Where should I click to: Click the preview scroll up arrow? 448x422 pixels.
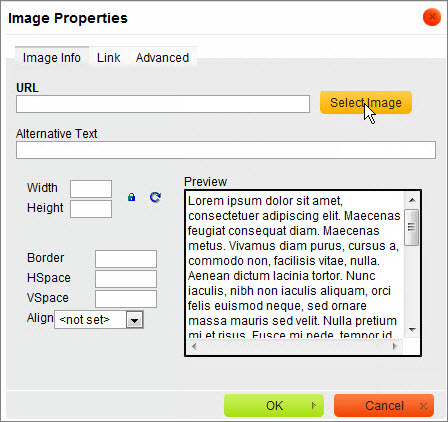click(x=412, y=200)
